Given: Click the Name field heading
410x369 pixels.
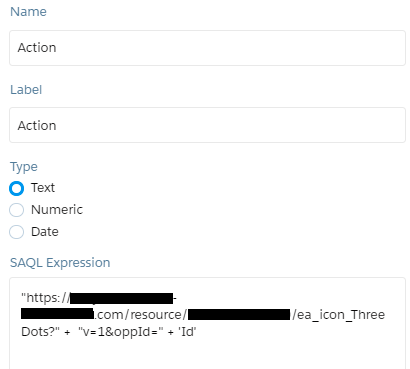Looking at the screenshot, I should coord(28,12).
